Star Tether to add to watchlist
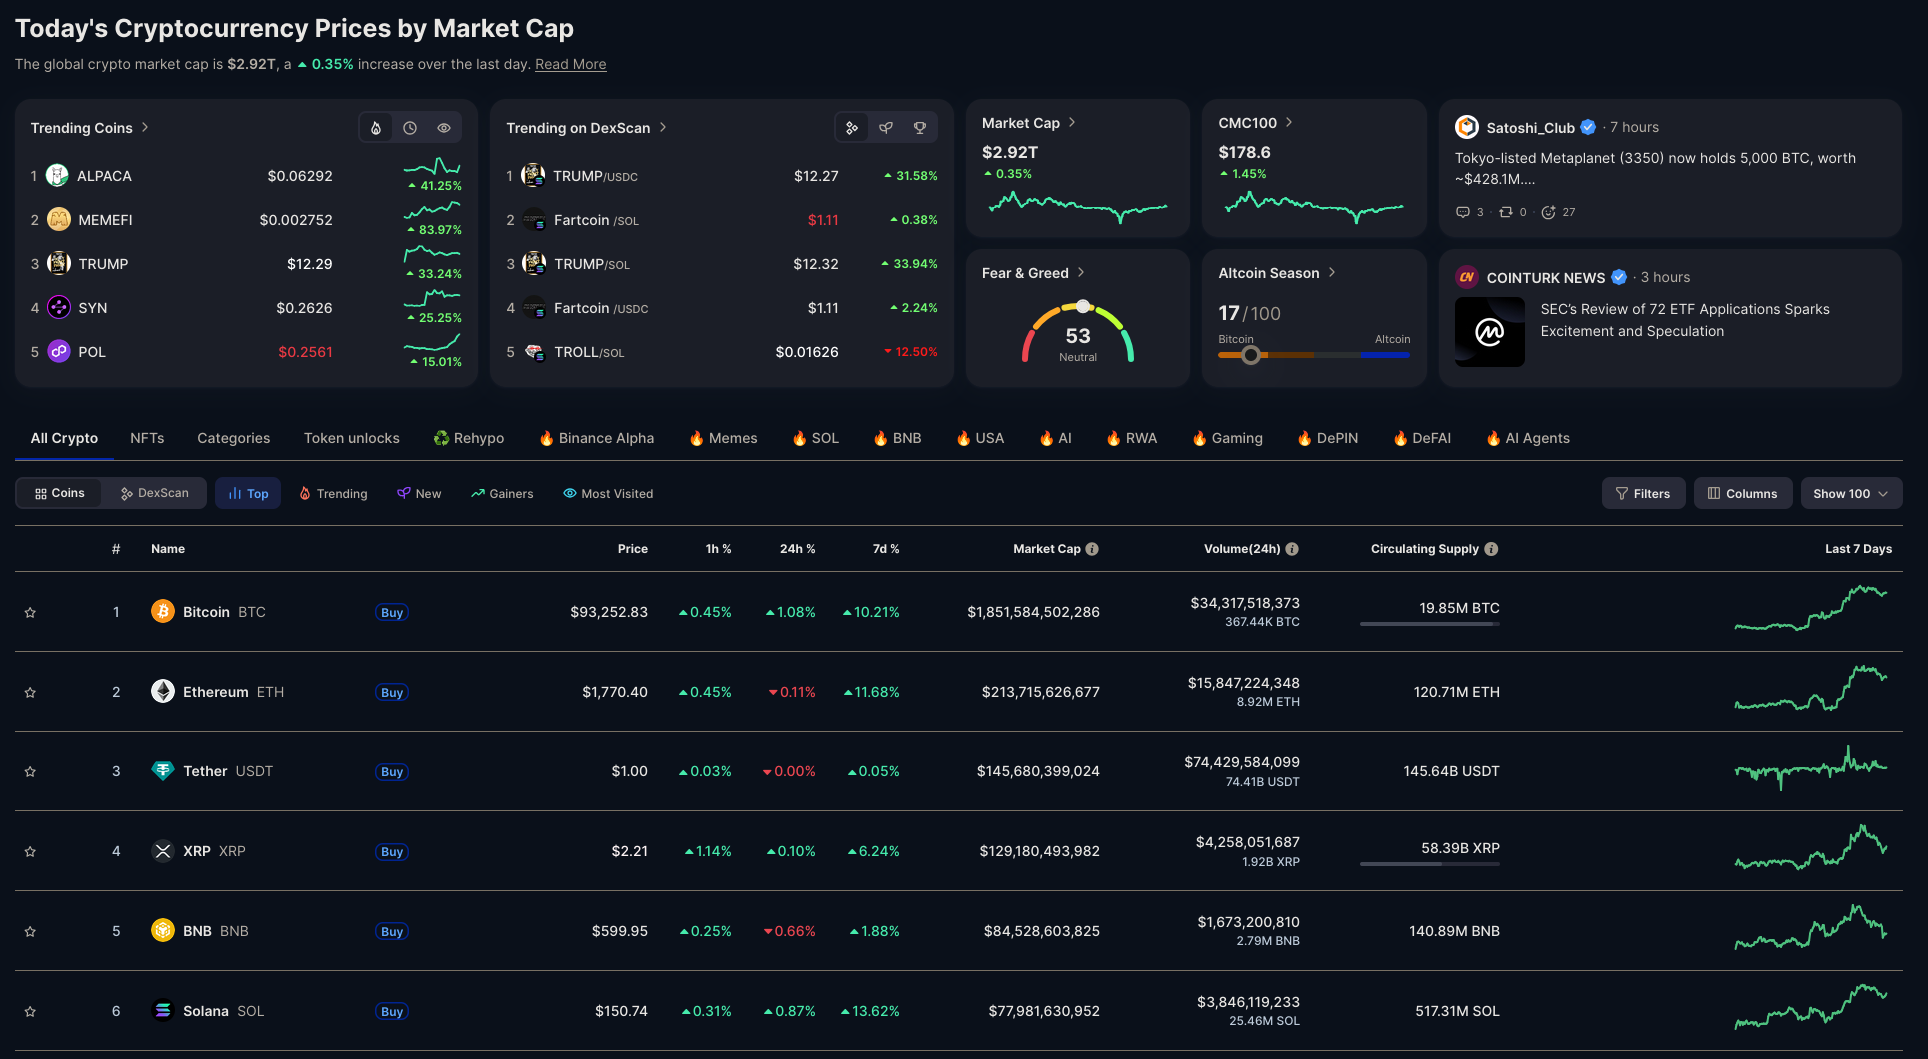Screen dimensions: 1928x1059 click(30, 771)
